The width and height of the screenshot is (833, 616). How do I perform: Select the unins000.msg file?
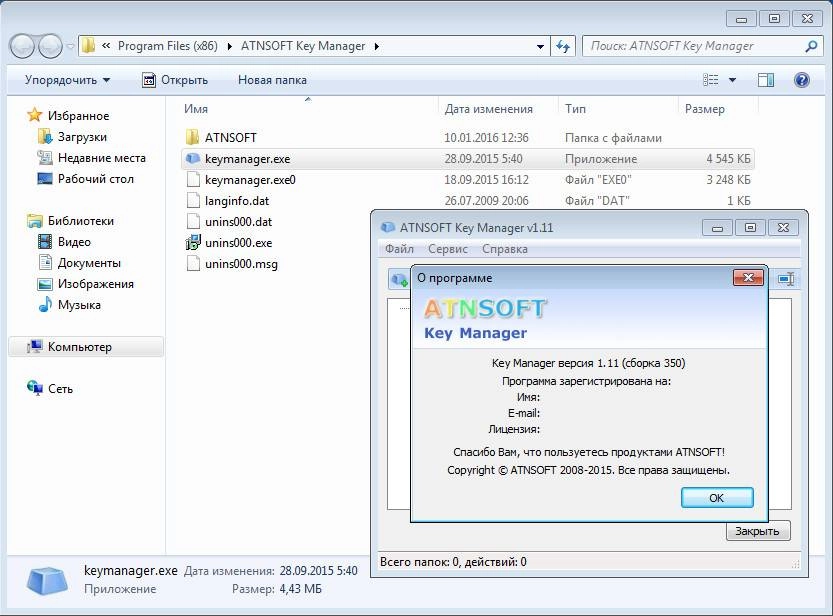point(241,264)
